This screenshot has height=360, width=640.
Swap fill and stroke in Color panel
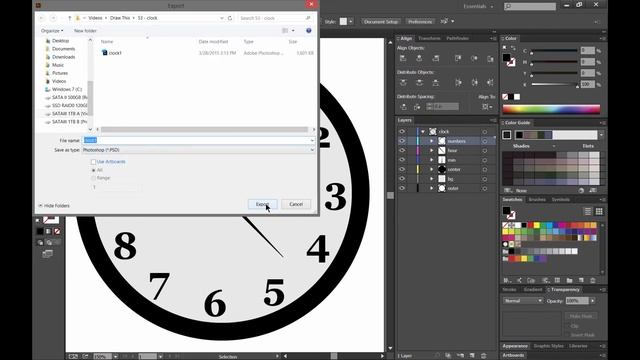pos(513,48)
